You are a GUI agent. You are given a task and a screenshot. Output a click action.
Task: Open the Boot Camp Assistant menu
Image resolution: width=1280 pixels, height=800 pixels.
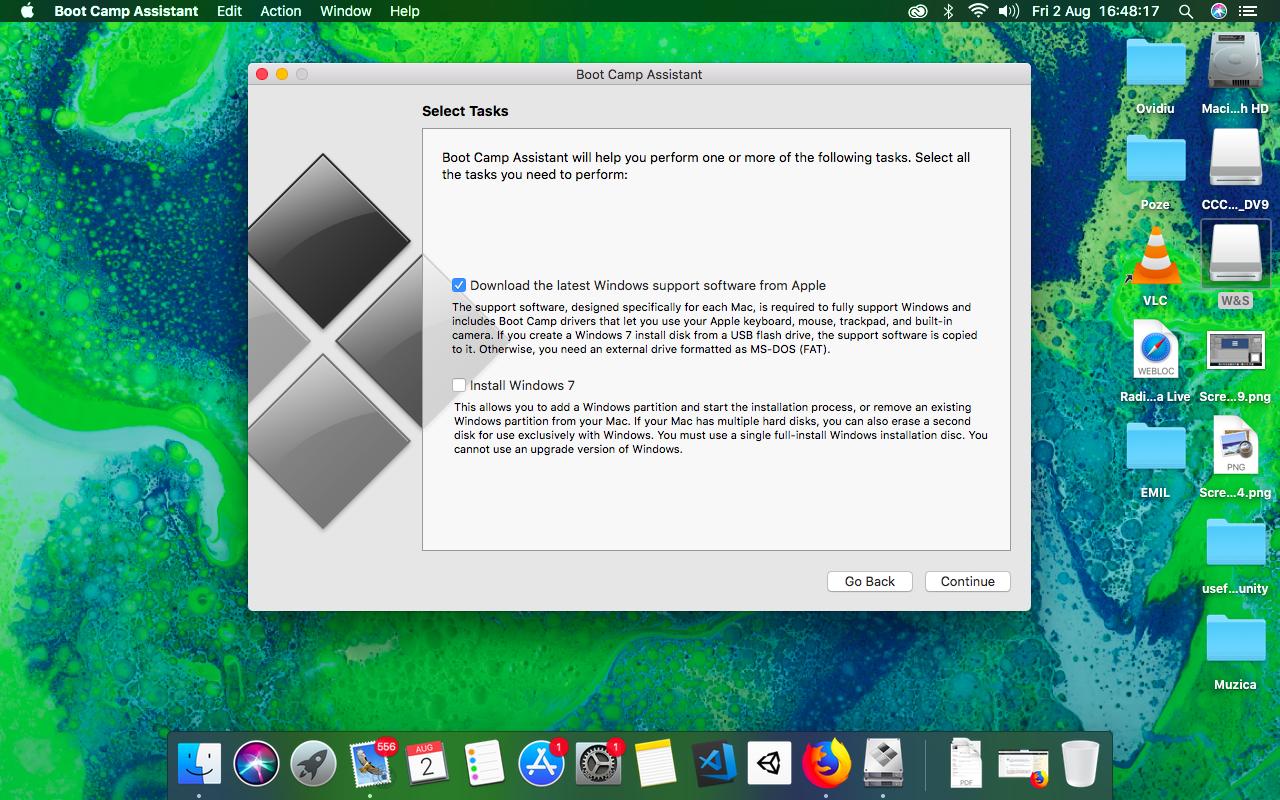pos(126,11)
